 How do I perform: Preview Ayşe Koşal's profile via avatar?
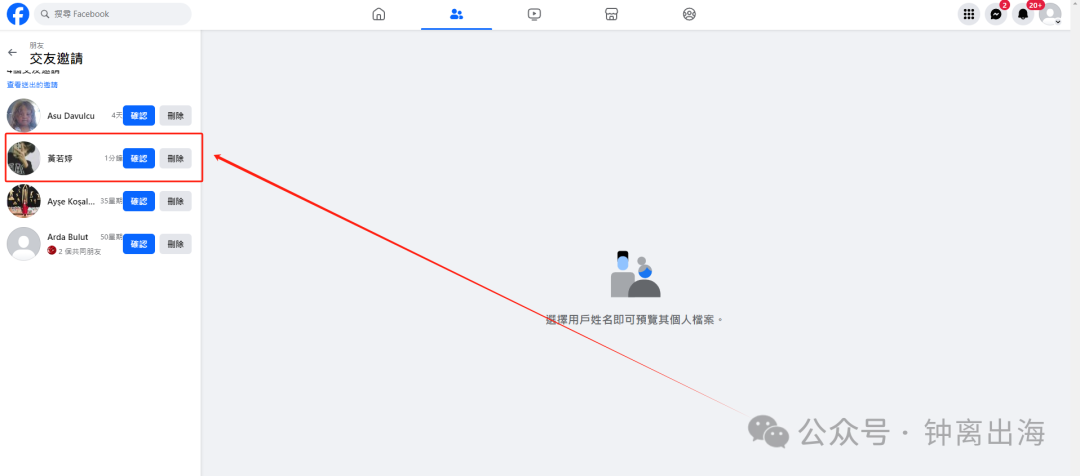click(23, 201)
